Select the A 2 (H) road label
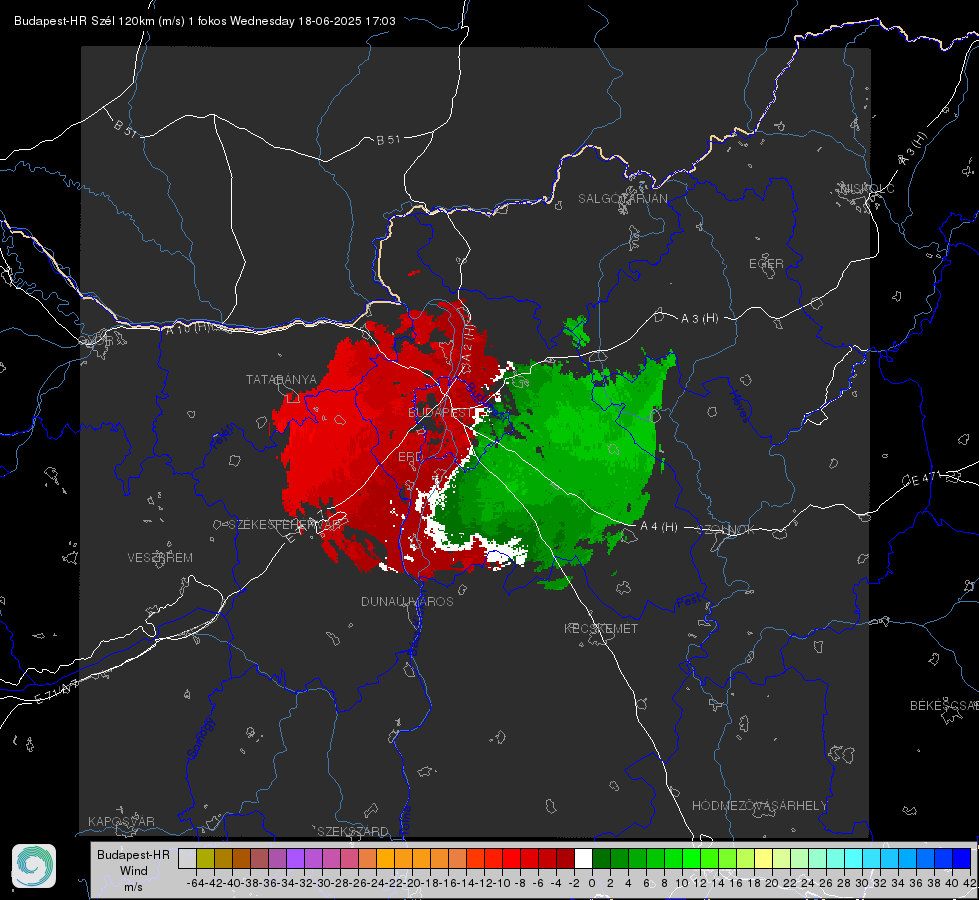Screen dimensions: 979x900 click(x=468, y=345)
